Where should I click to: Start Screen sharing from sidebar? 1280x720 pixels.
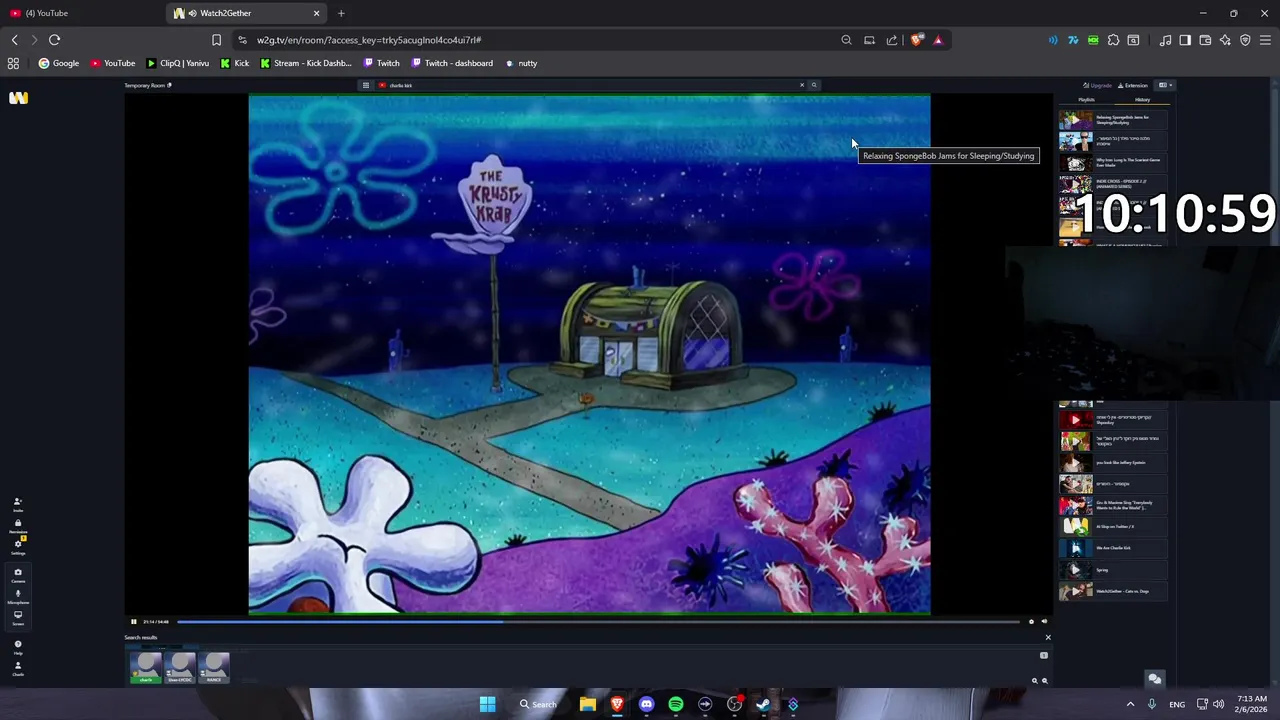click(x=17, y=617)
